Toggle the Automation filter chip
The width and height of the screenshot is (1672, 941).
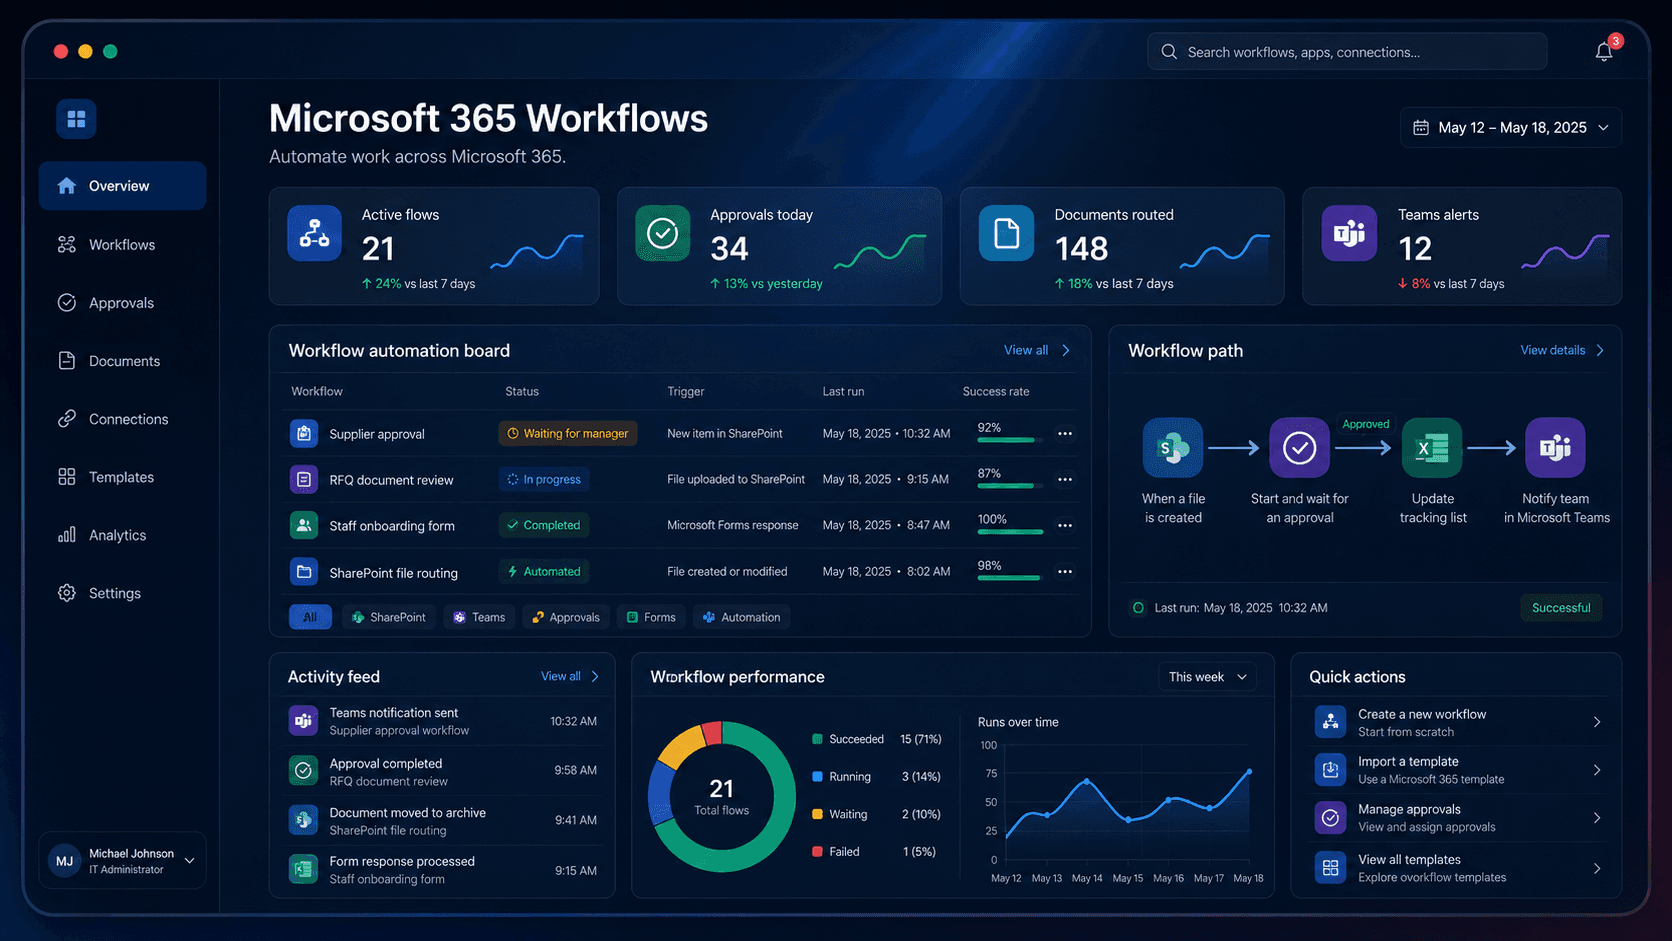[741, 617]
